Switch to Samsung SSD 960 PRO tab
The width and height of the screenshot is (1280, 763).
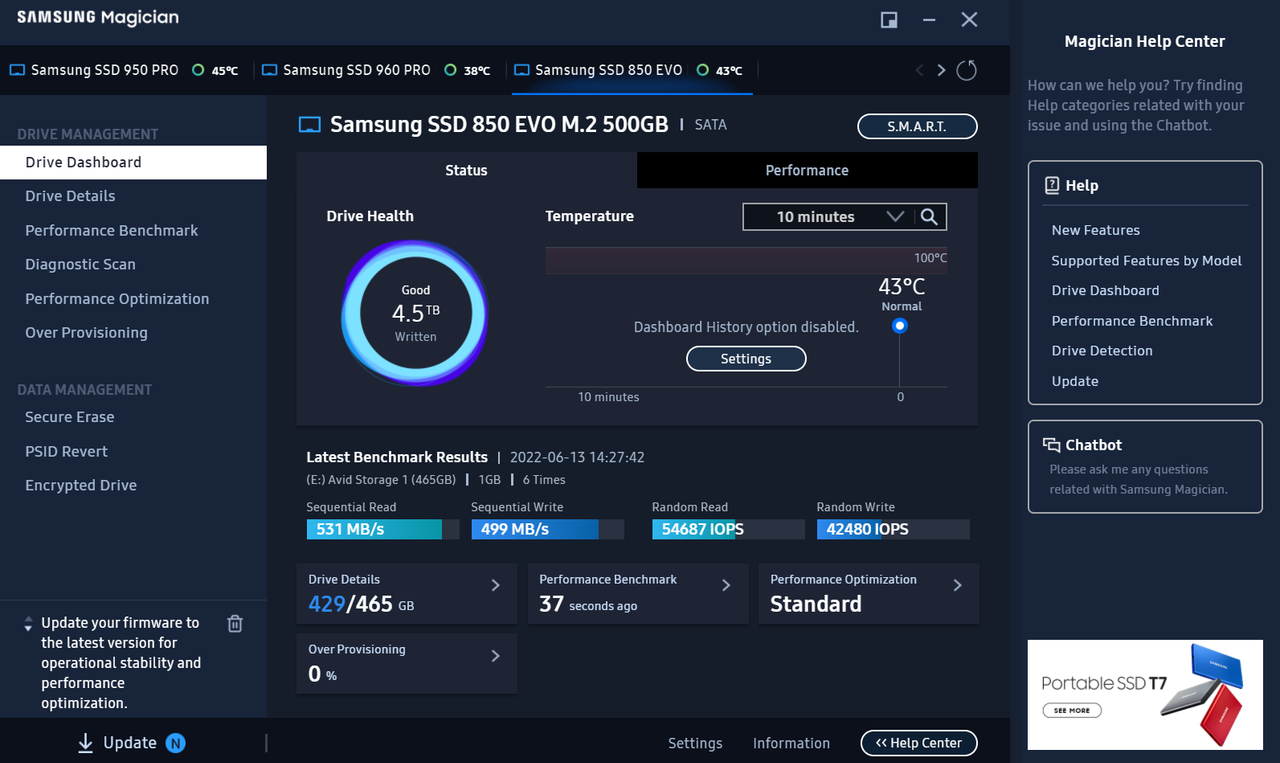(376, 70)
